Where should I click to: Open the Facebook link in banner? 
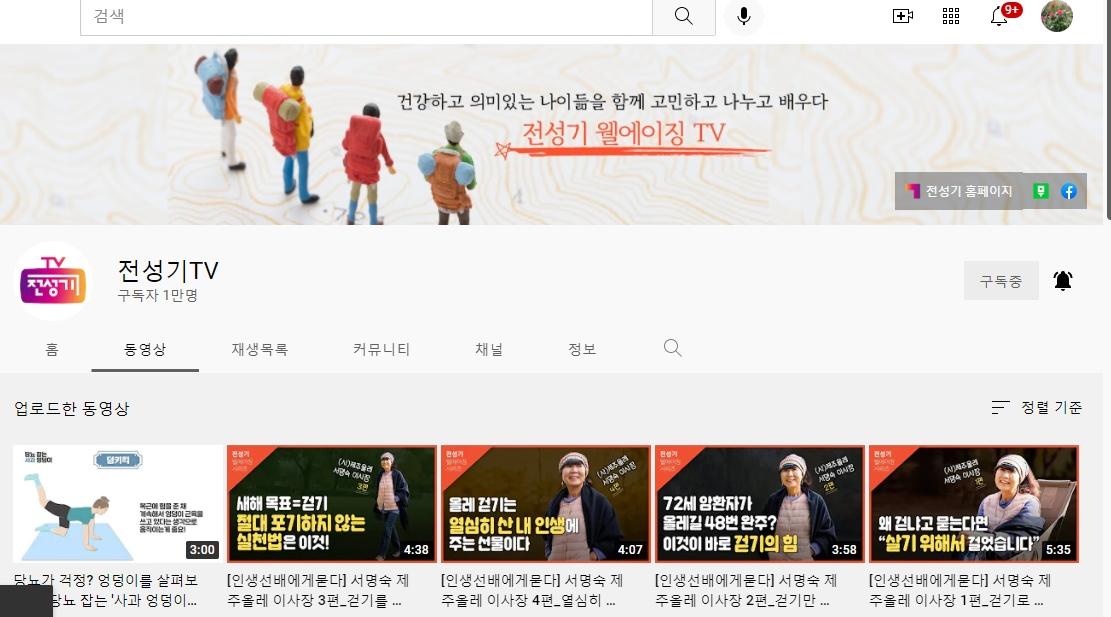point(1068,191)
